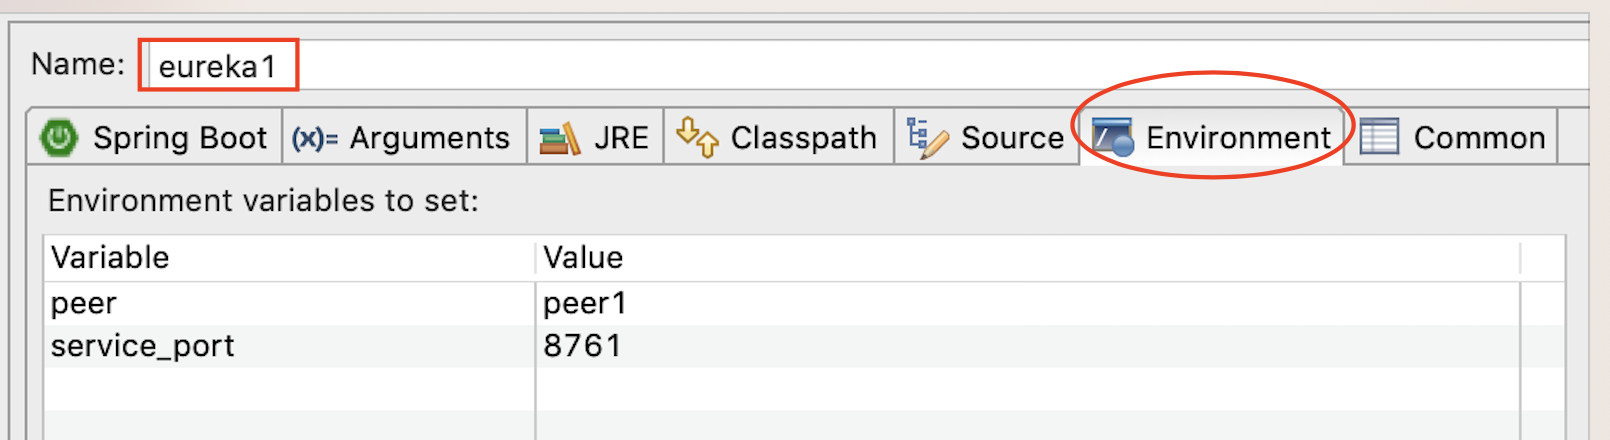Click the 8761 value cell
The width and height of the screenshot is (1610, 440).
[x=1028, y=346]
